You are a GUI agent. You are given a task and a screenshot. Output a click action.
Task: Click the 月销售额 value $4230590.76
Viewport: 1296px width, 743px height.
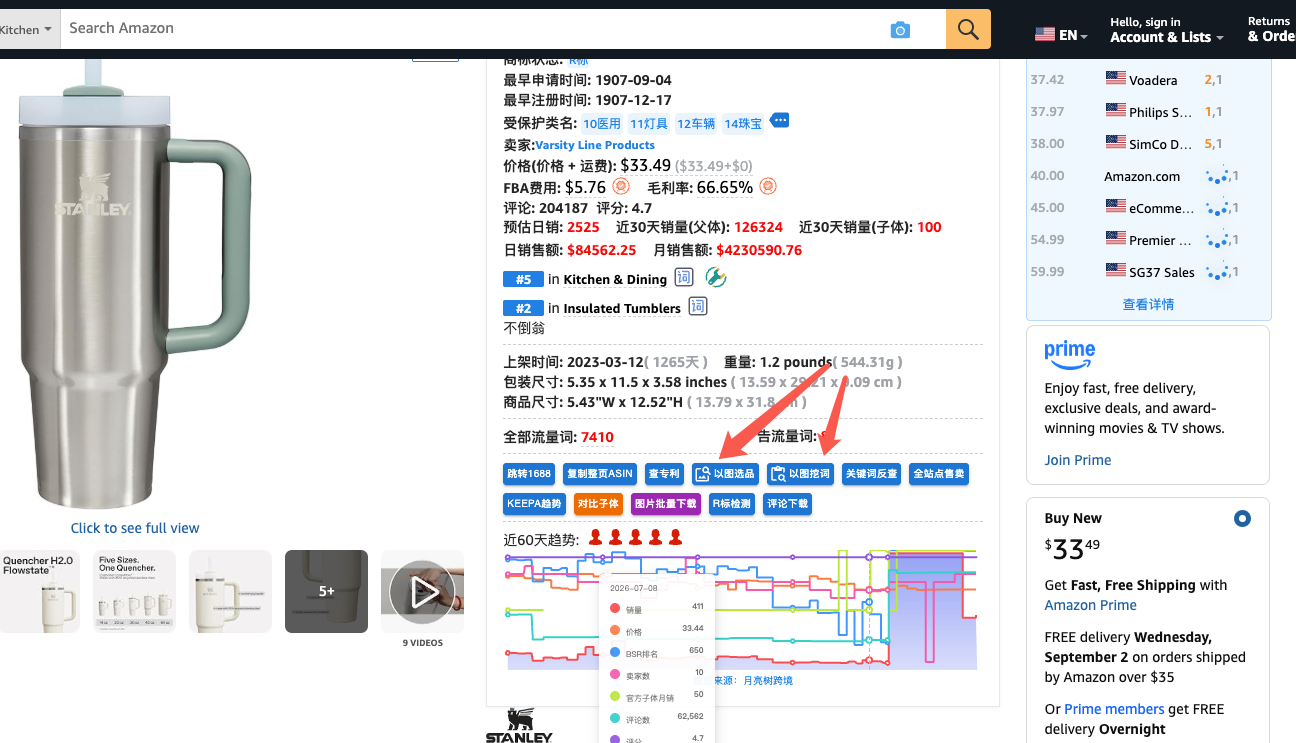point(759,250)
